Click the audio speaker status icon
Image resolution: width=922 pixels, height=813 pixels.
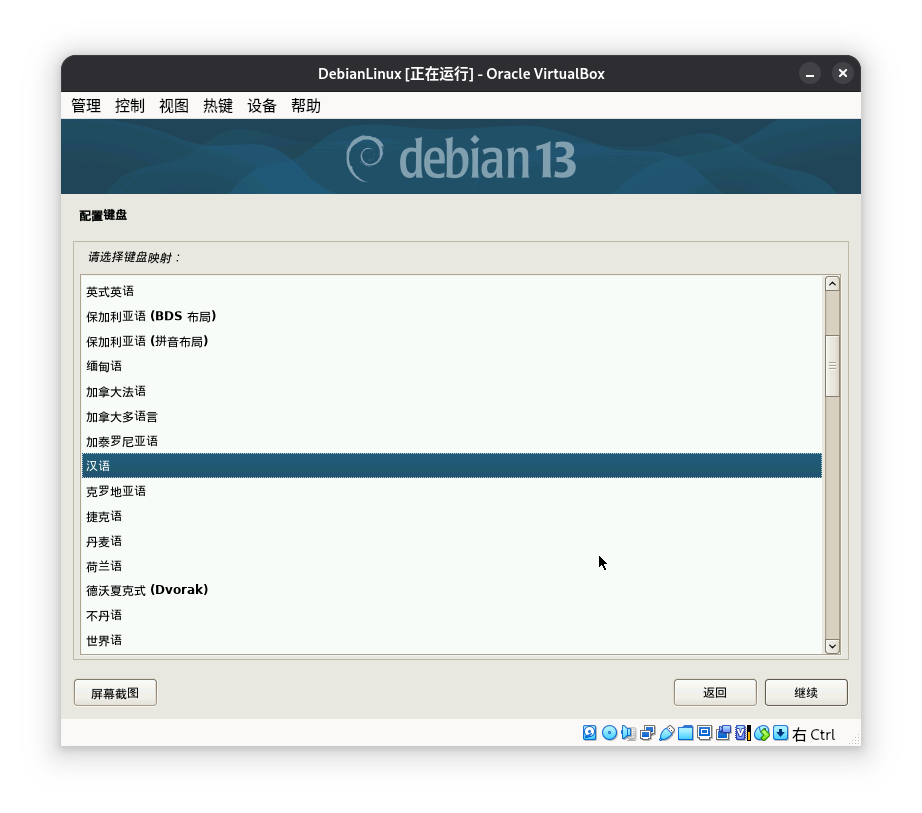tap(628, 732)
